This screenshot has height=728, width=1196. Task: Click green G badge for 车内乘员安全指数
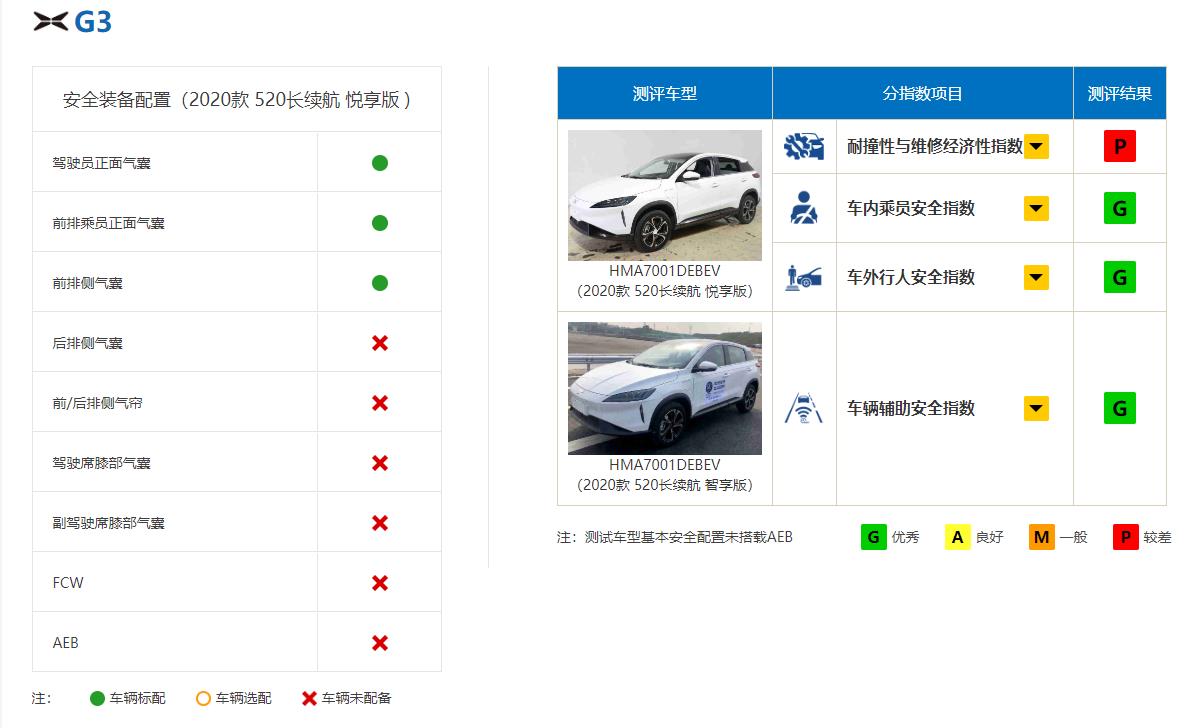click(1119, 208)
